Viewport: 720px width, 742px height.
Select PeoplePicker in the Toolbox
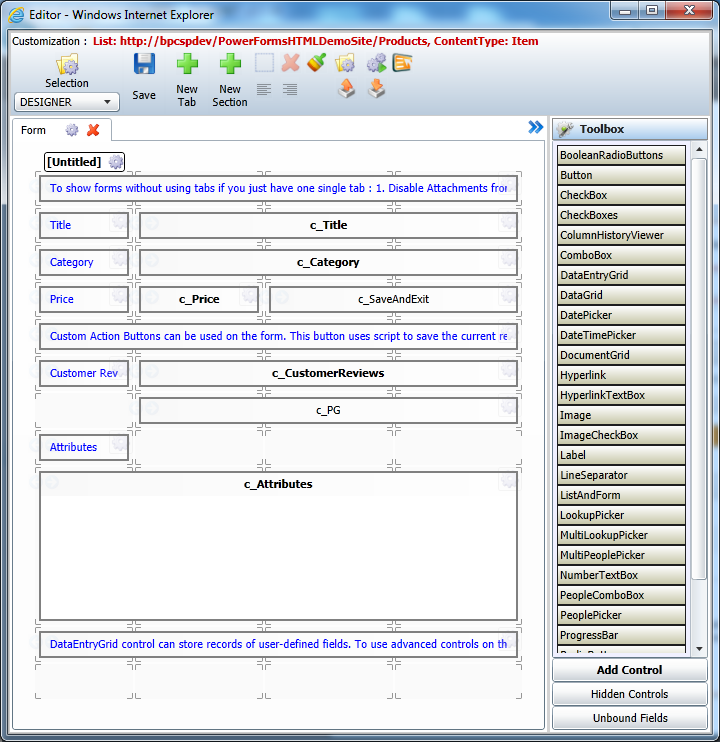click(x=622, y=615)
